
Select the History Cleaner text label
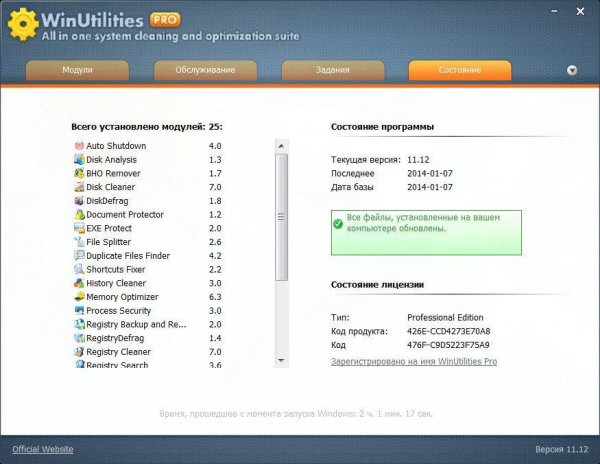[116, 283]
